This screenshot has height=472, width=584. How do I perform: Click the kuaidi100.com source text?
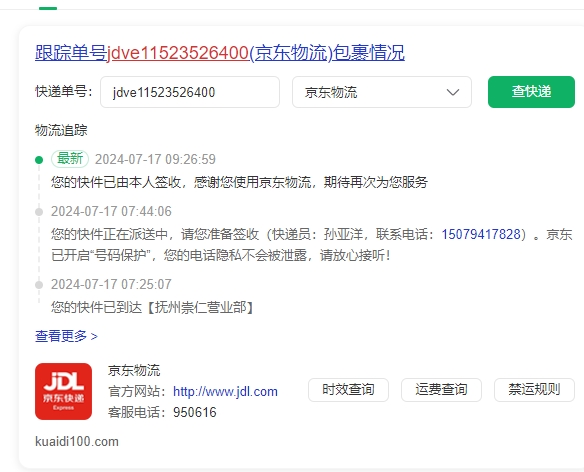click(x=77, y=441)
